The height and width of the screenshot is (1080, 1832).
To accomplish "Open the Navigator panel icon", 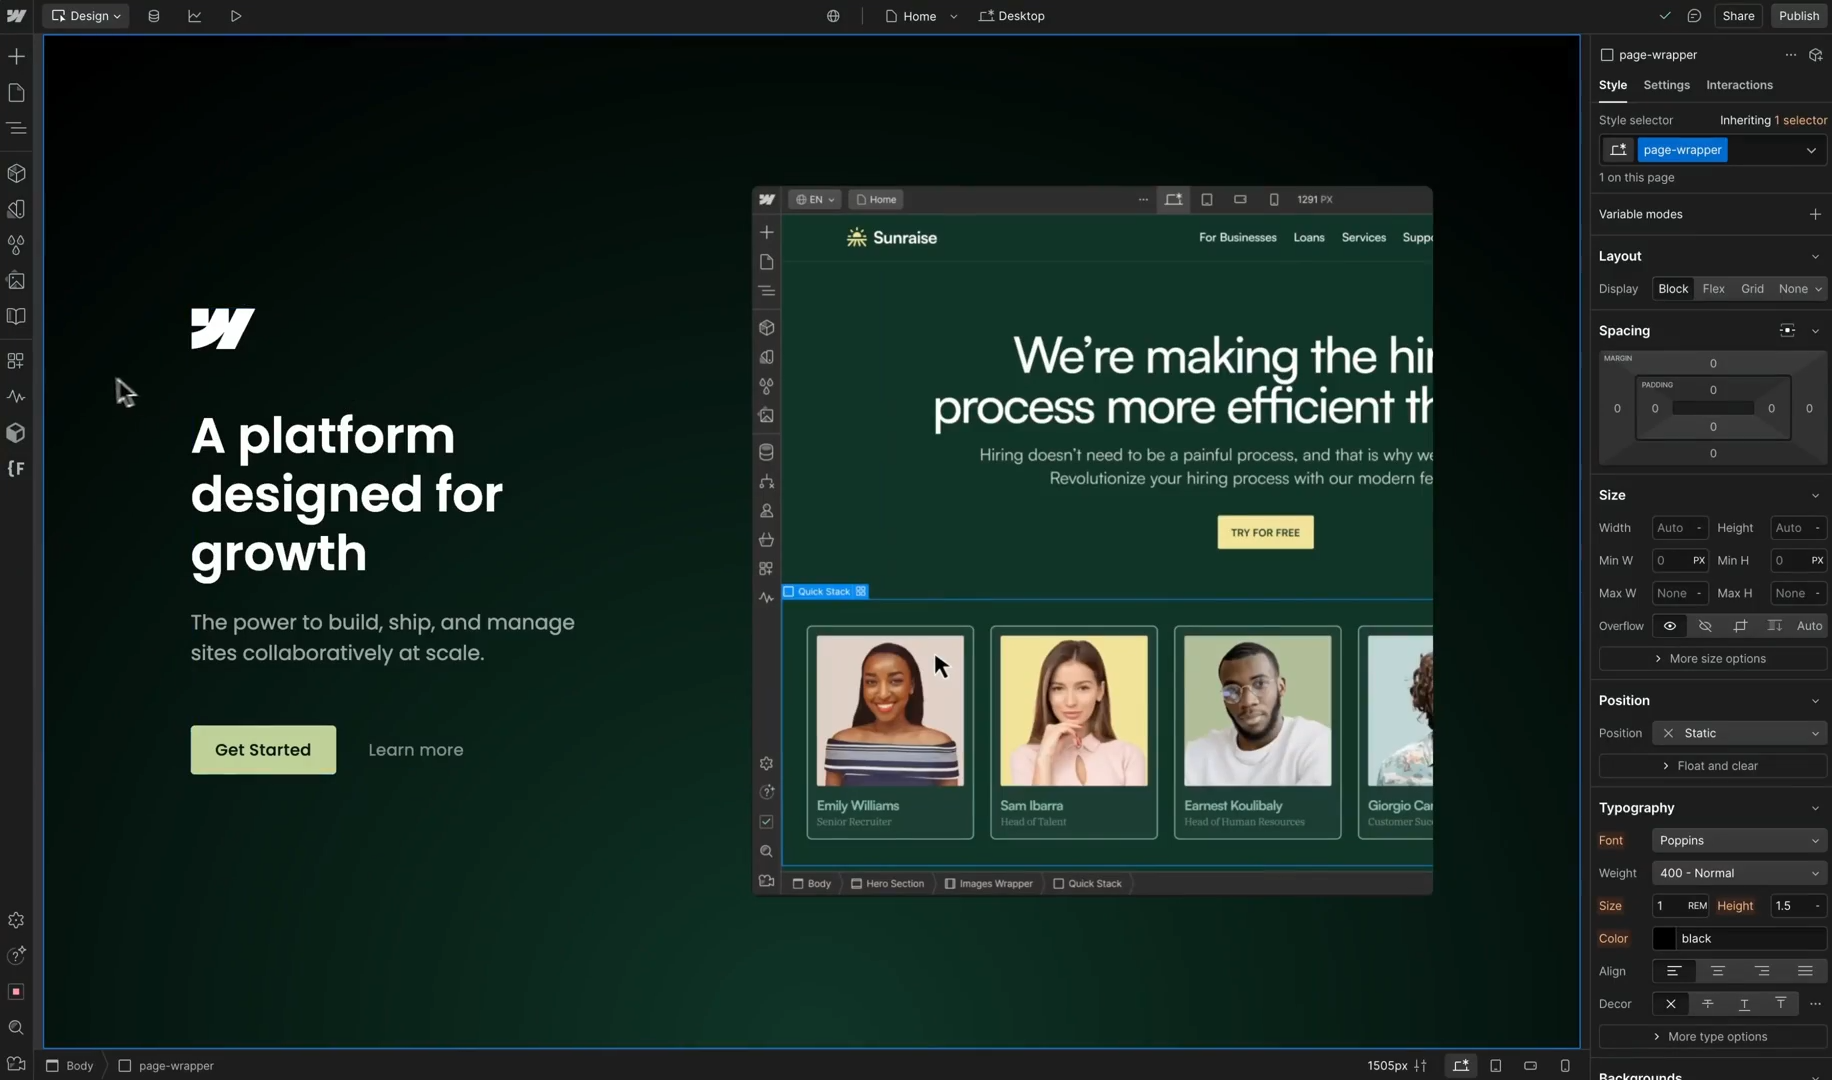I will pos(16,128).
